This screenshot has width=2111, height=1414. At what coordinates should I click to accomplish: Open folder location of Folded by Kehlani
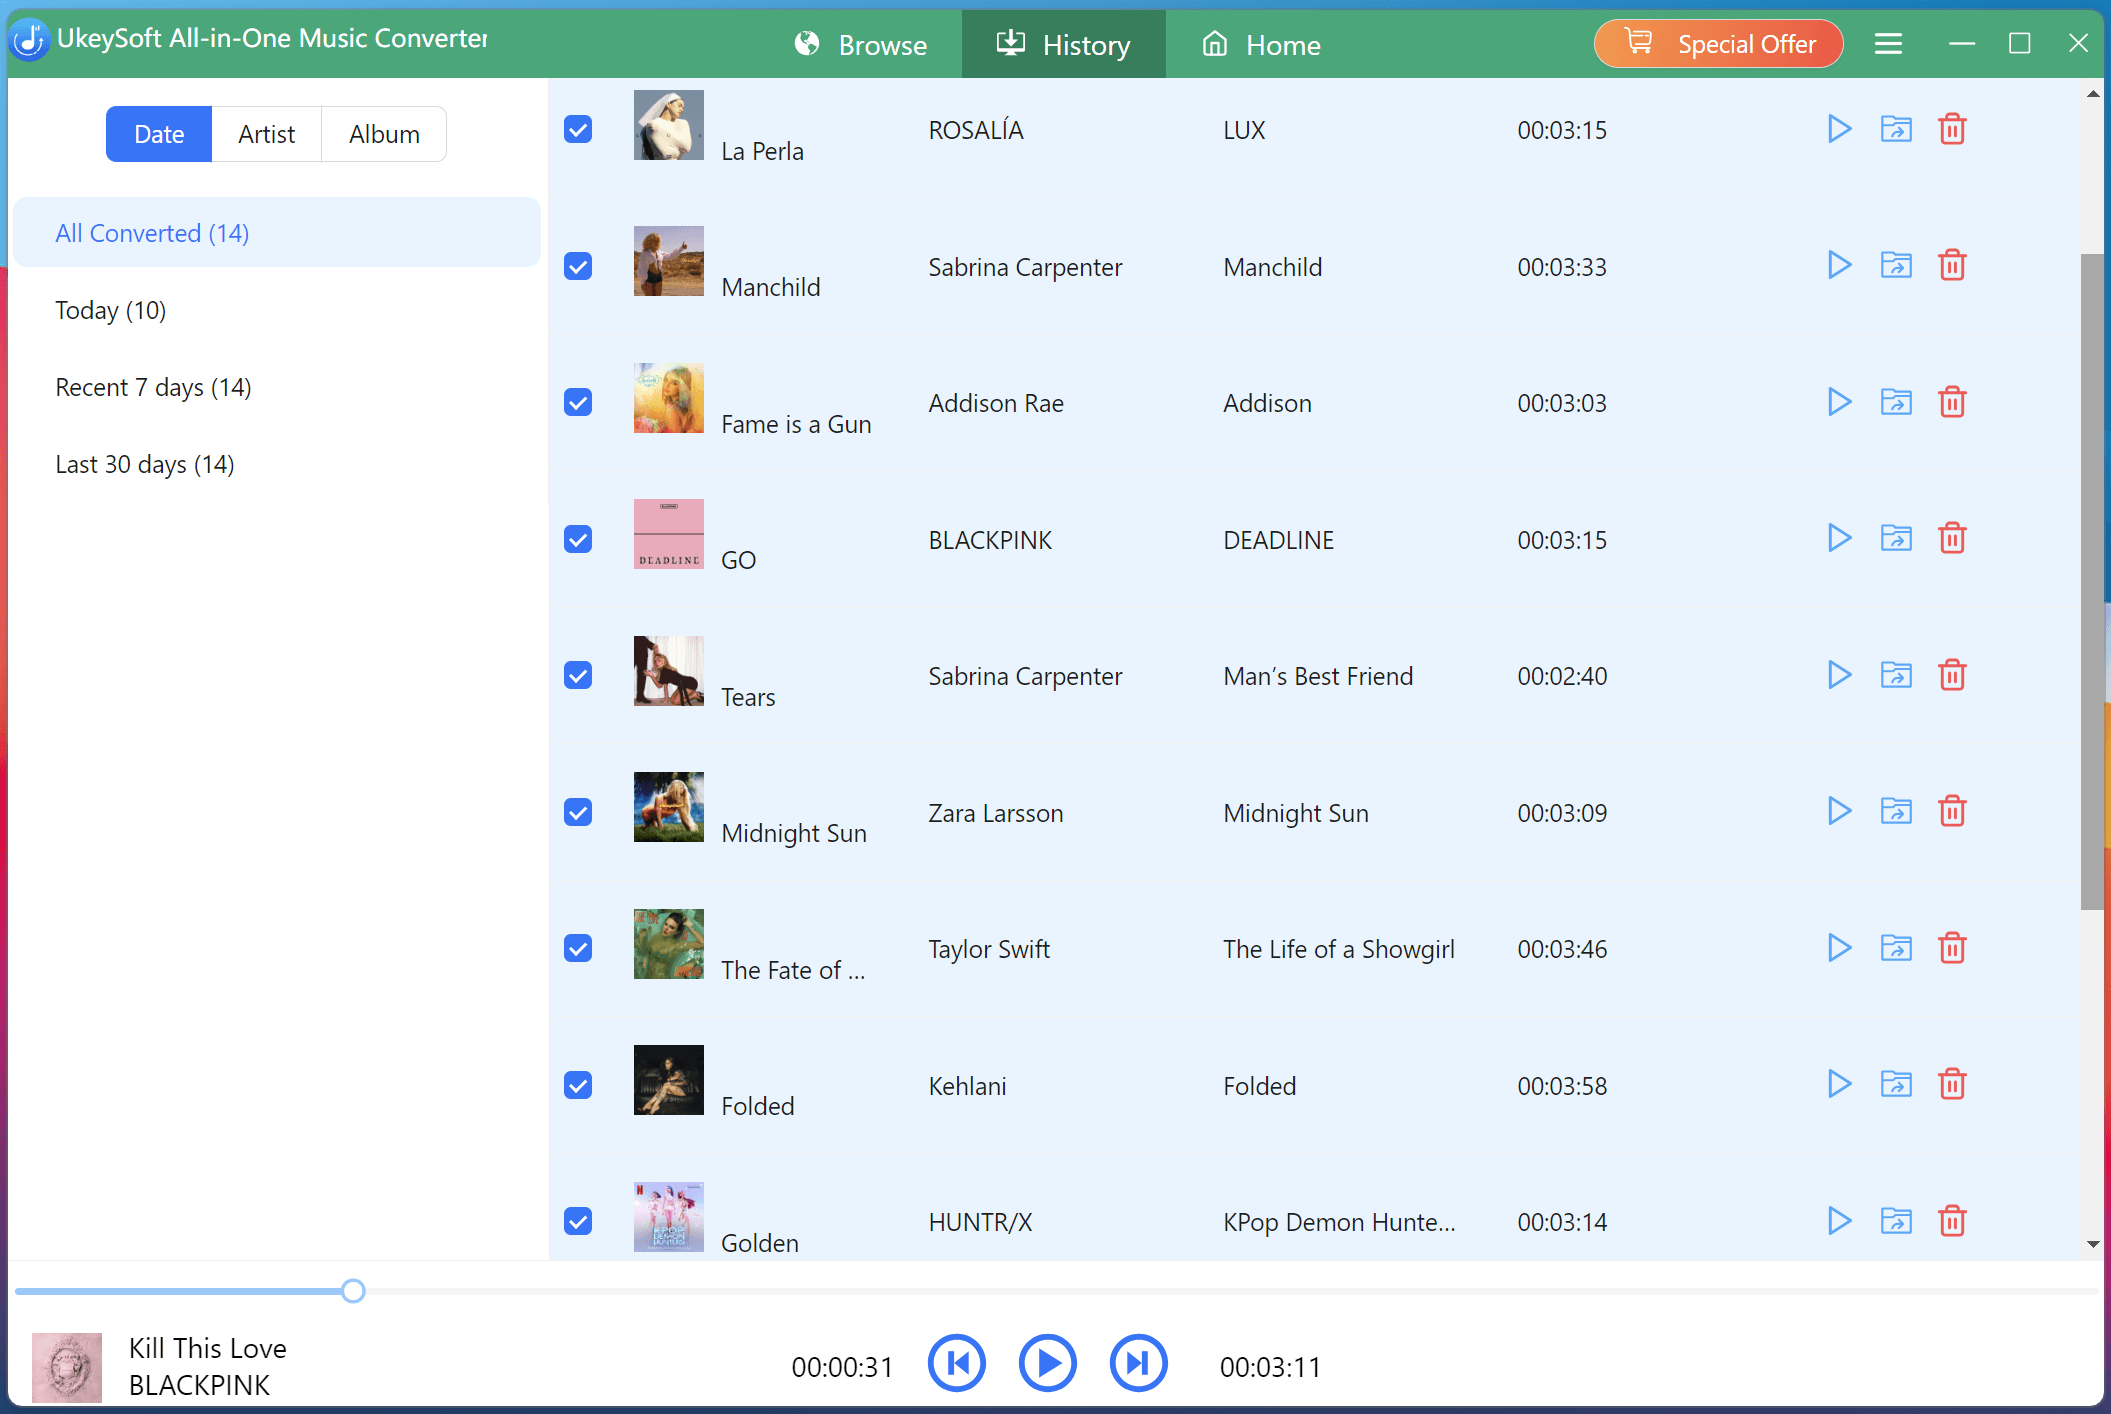pos(1896,1084)
